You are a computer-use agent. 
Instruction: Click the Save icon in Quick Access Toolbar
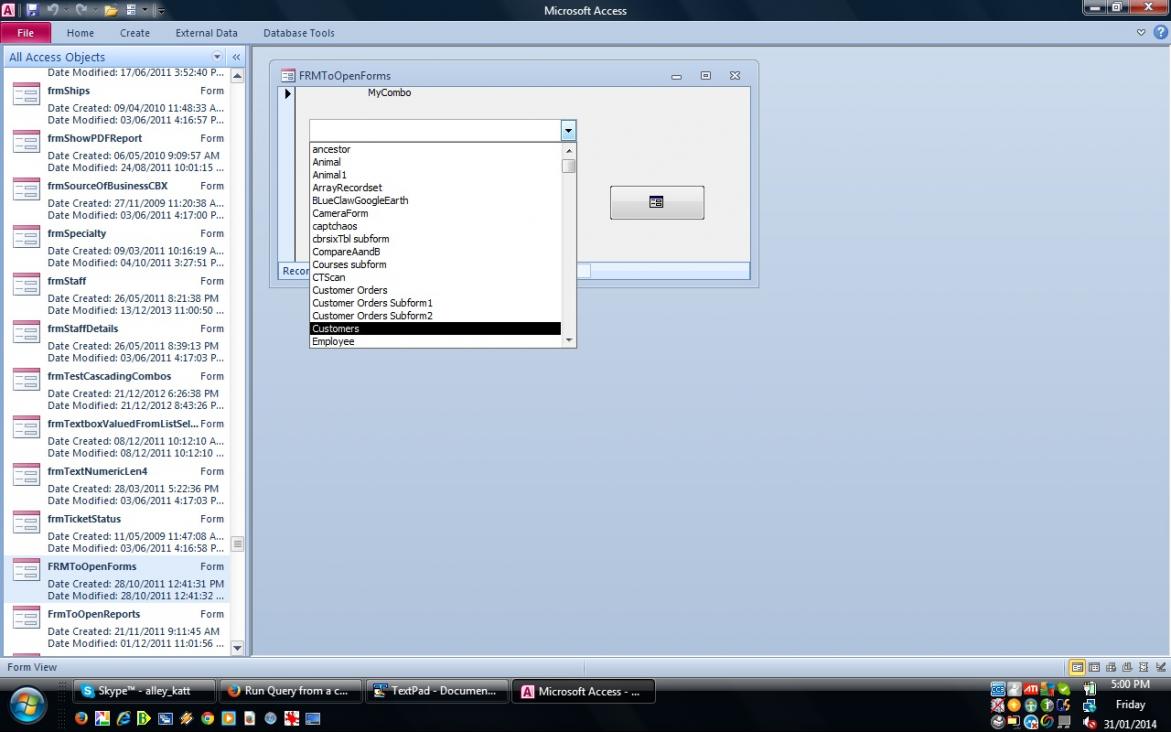click(x=31, y=10)
